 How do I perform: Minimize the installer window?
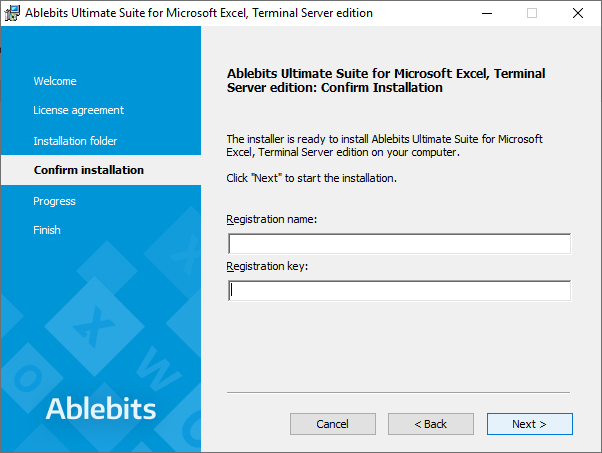tap(487, 13)
